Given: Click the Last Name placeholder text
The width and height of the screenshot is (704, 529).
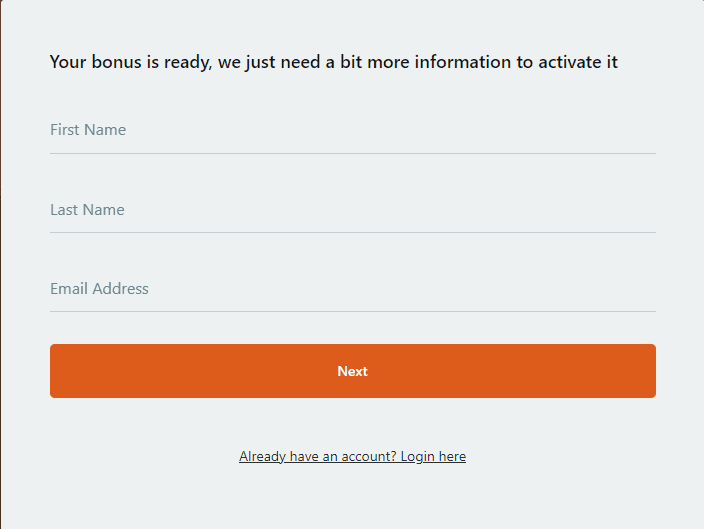Looking at the screenshot, I should (x=87, y=210).
